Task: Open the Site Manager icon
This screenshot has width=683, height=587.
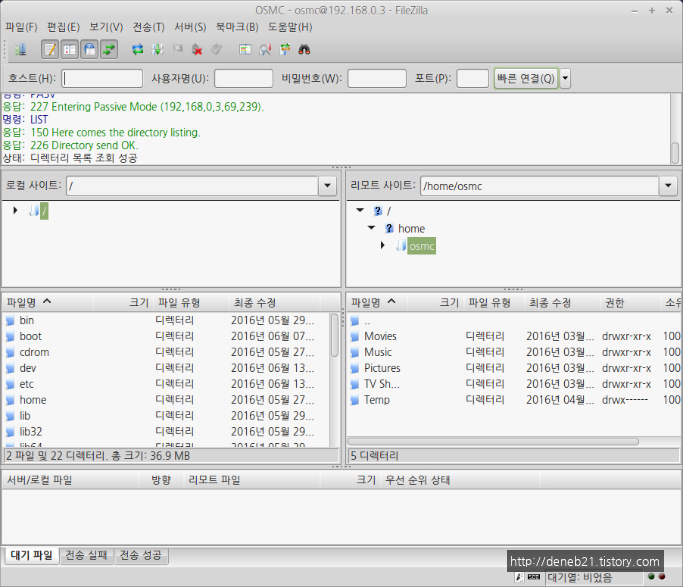Action: [x=20, y=49]
